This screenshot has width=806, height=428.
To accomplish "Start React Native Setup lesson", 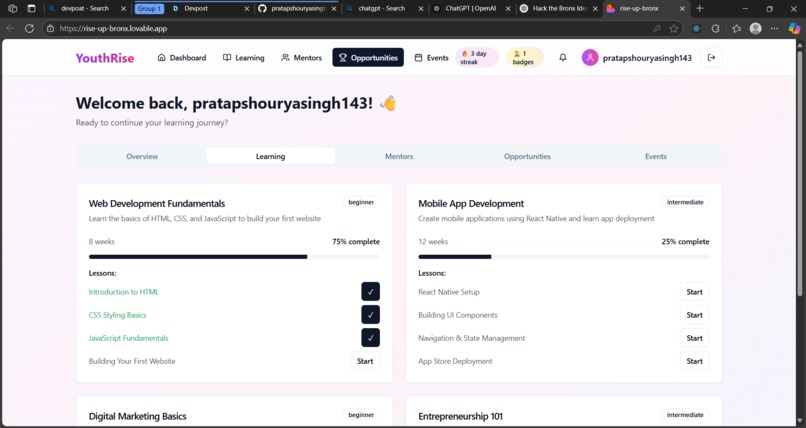I will [694, 292].
